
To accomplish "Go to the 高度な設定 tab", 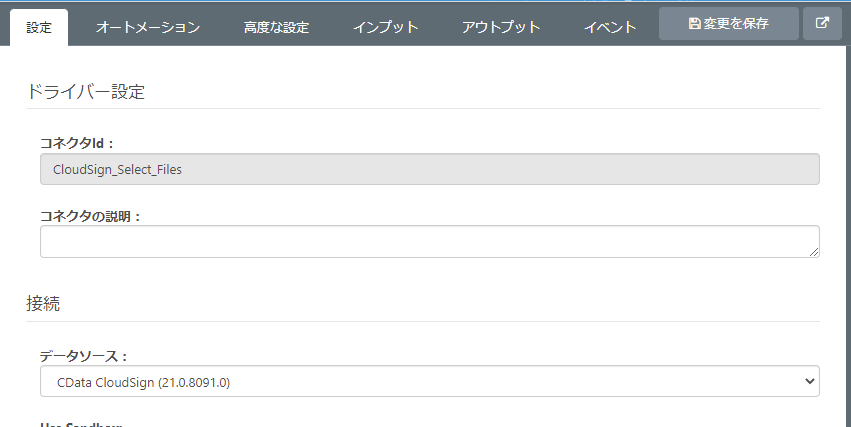I will click(276, 28).
